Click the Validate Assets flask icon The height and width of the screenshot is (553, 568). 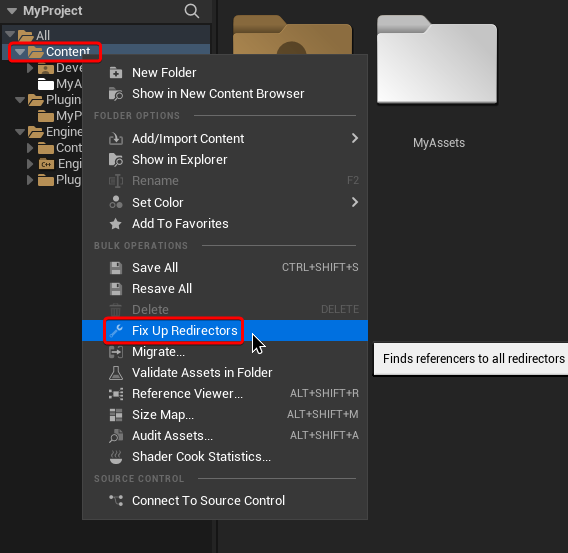coord(116,373)
